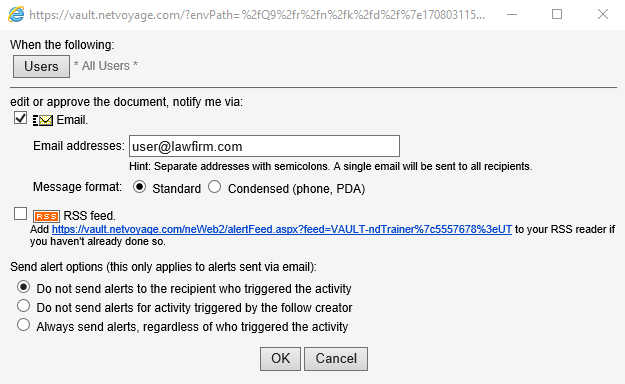Minimize the browser popup window
Viewport: 625px width, 384px height.
tap(512, 15)
